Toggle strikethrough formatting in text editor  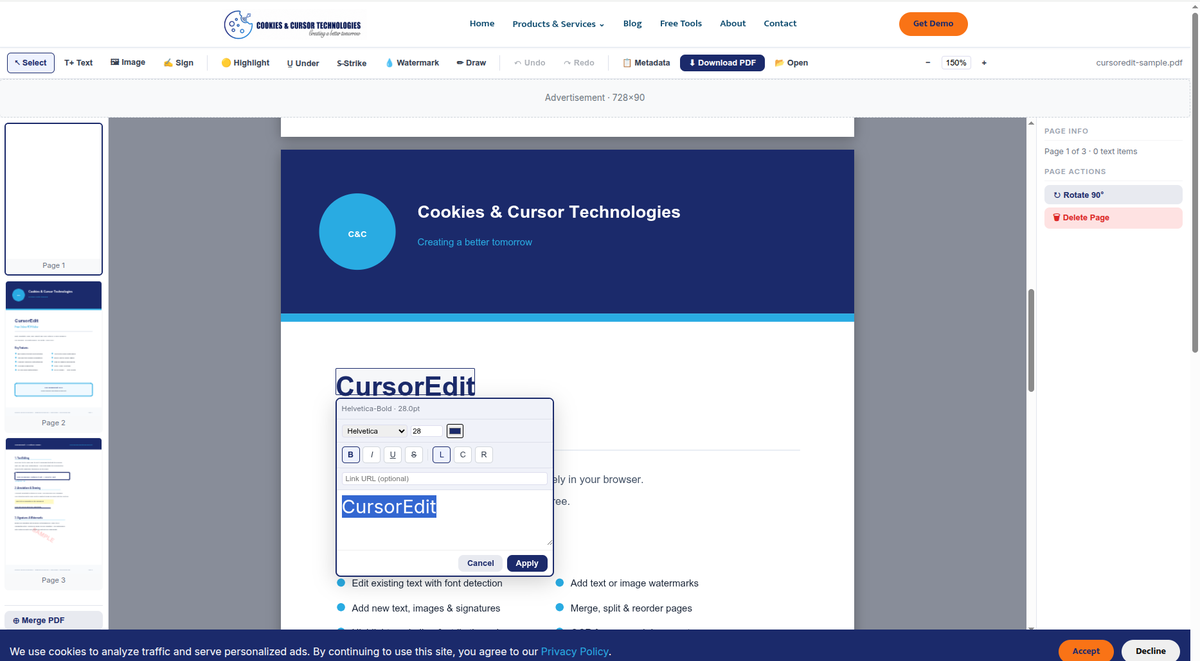point(414,455)
